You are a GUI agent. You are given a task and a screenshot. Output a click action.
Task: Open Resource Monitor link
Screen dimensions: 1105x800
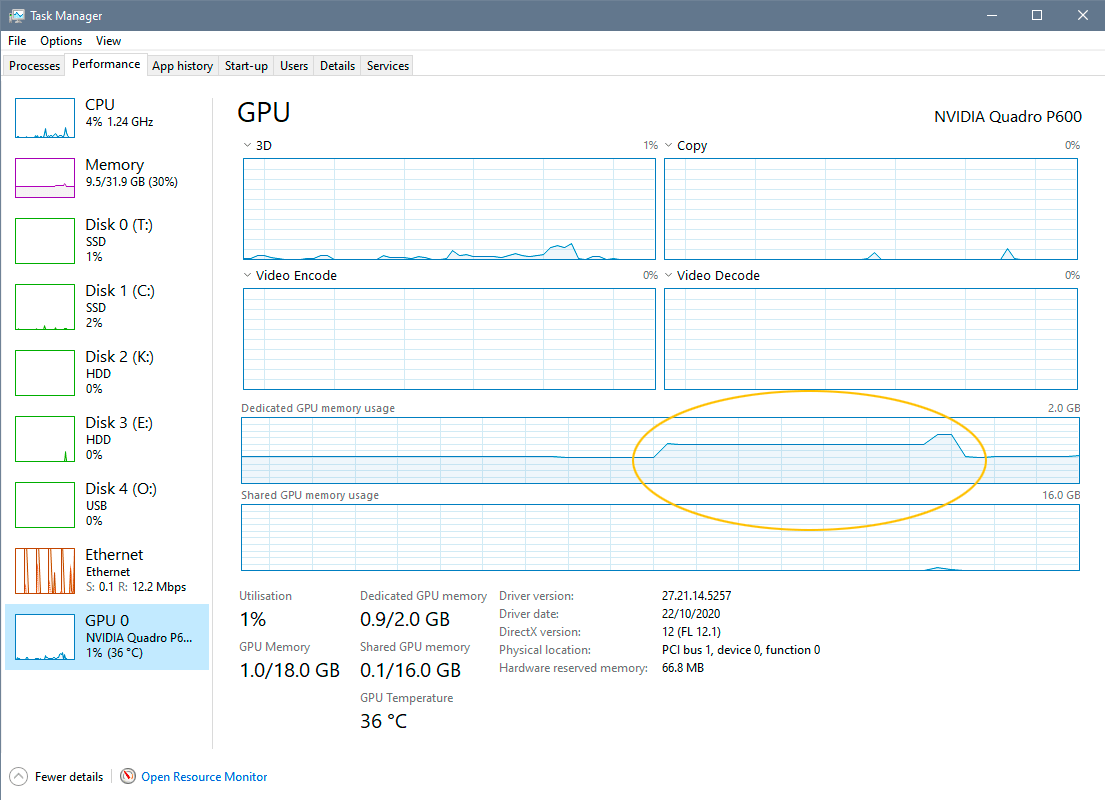point(204,776)
